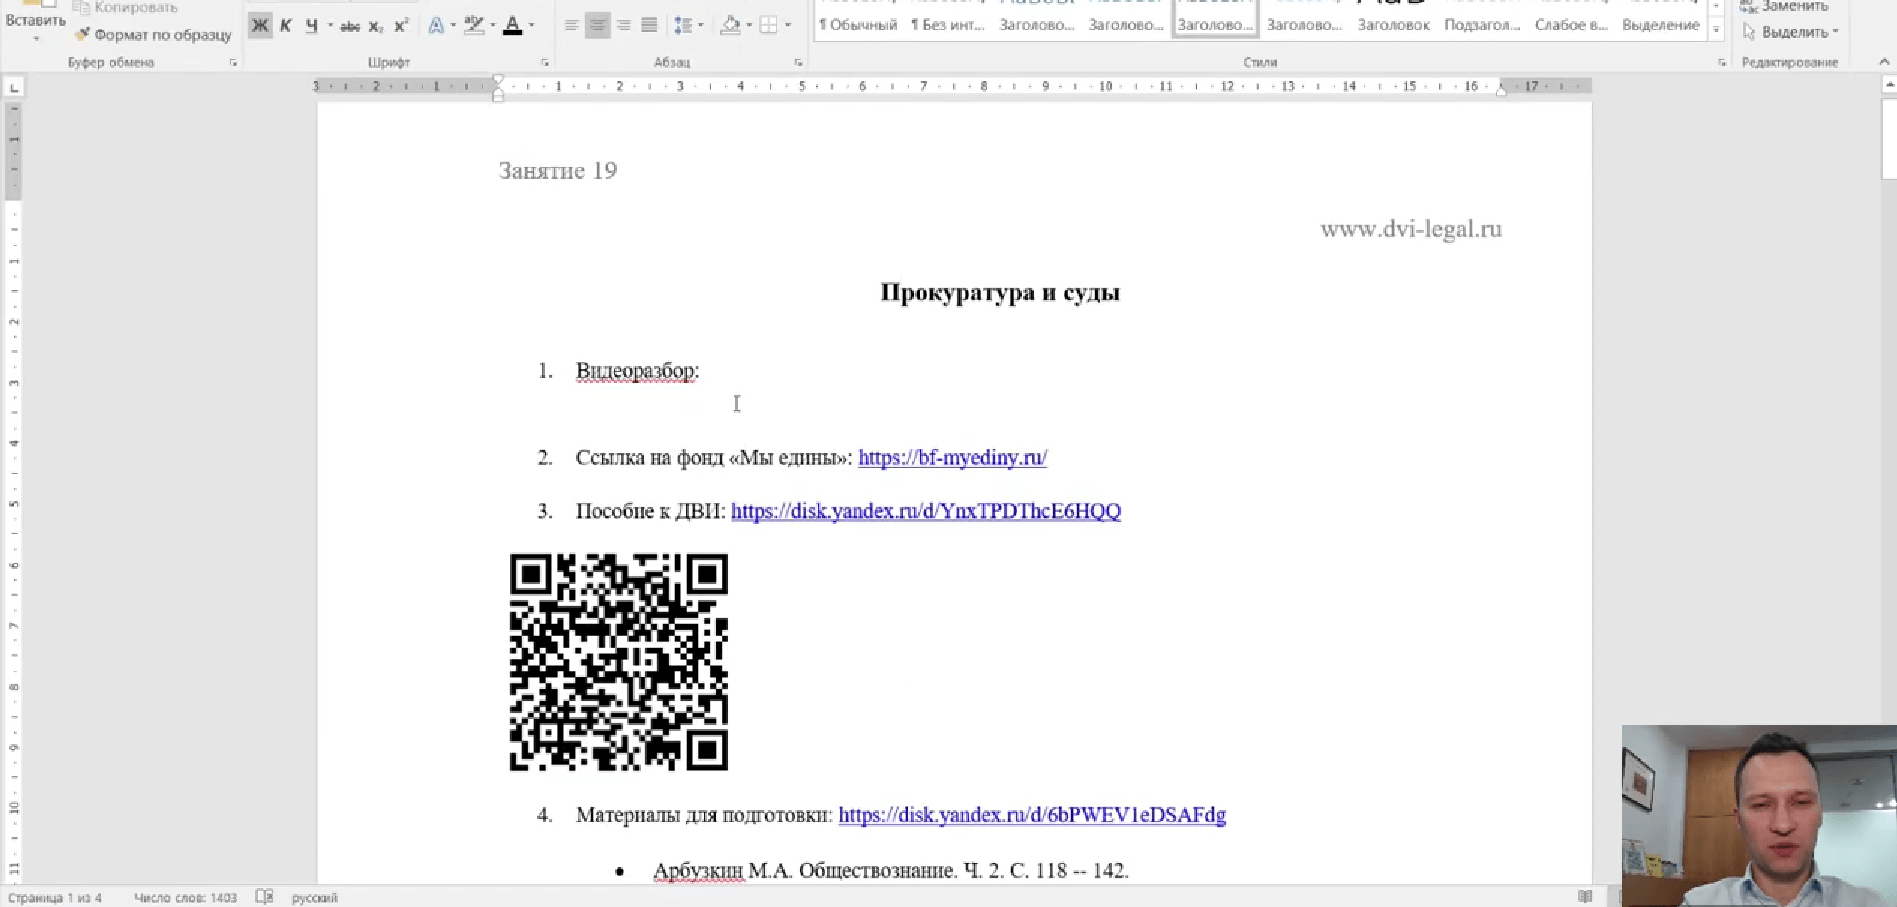Click Формат по образцу format painter
The image size is (1897, 907).
[x=153, y=35]
